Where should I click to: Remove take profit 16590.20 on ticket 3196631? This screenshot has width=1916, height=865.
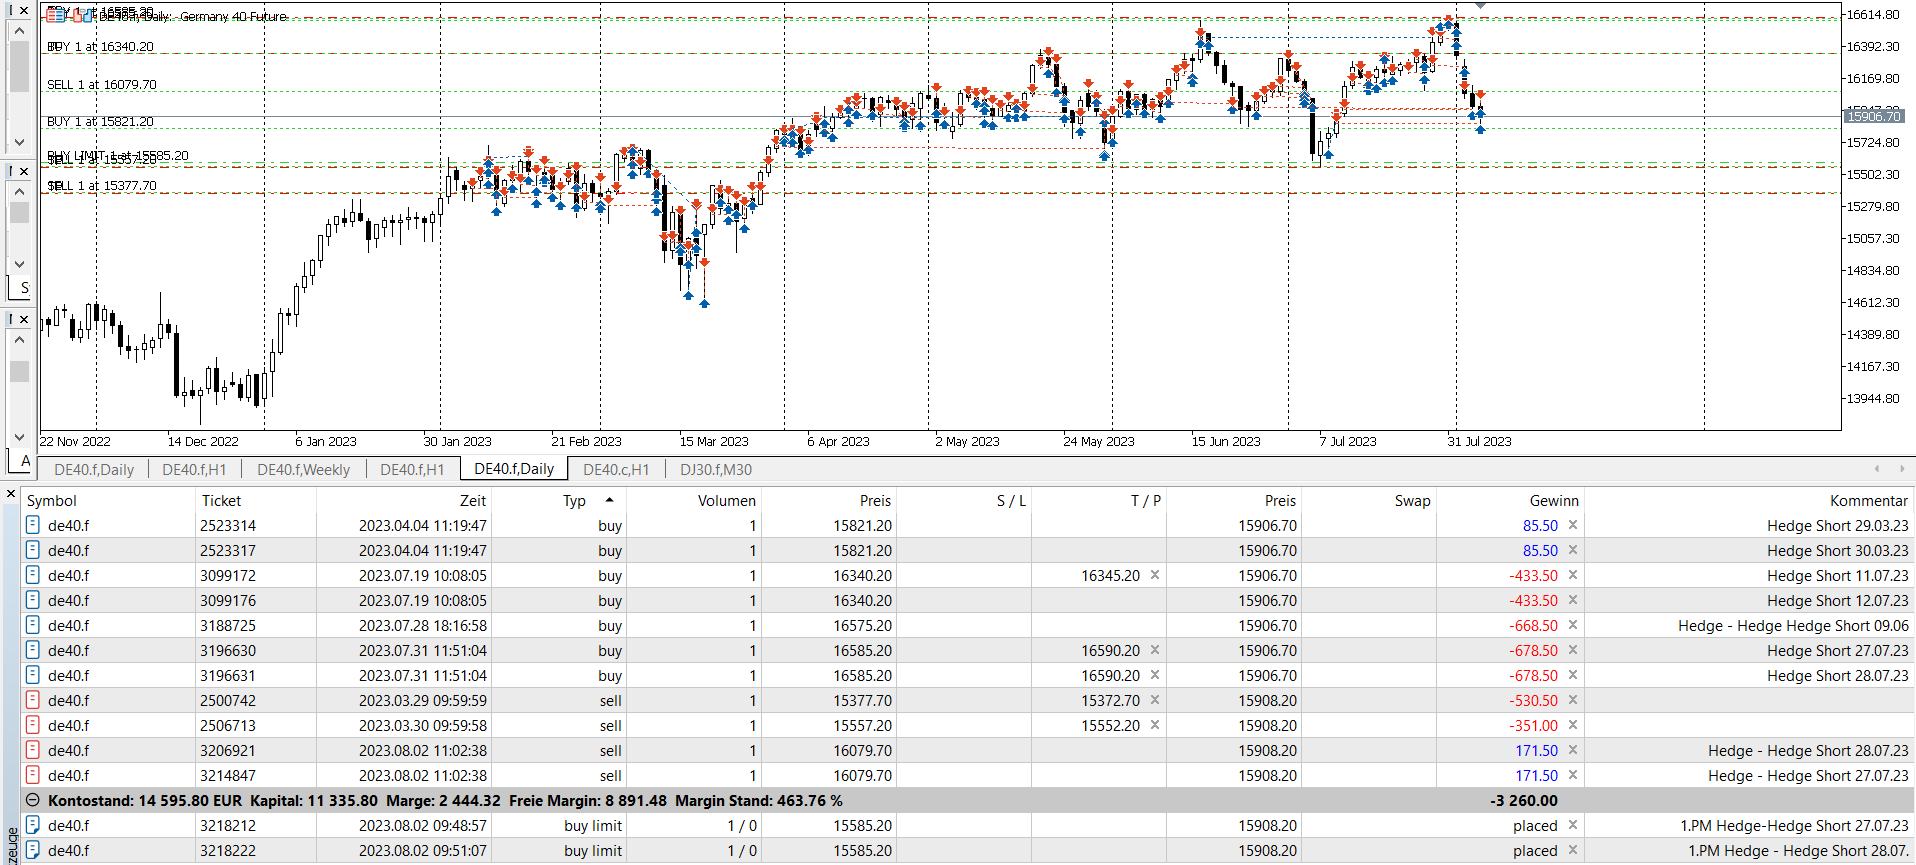(1154, 675)
